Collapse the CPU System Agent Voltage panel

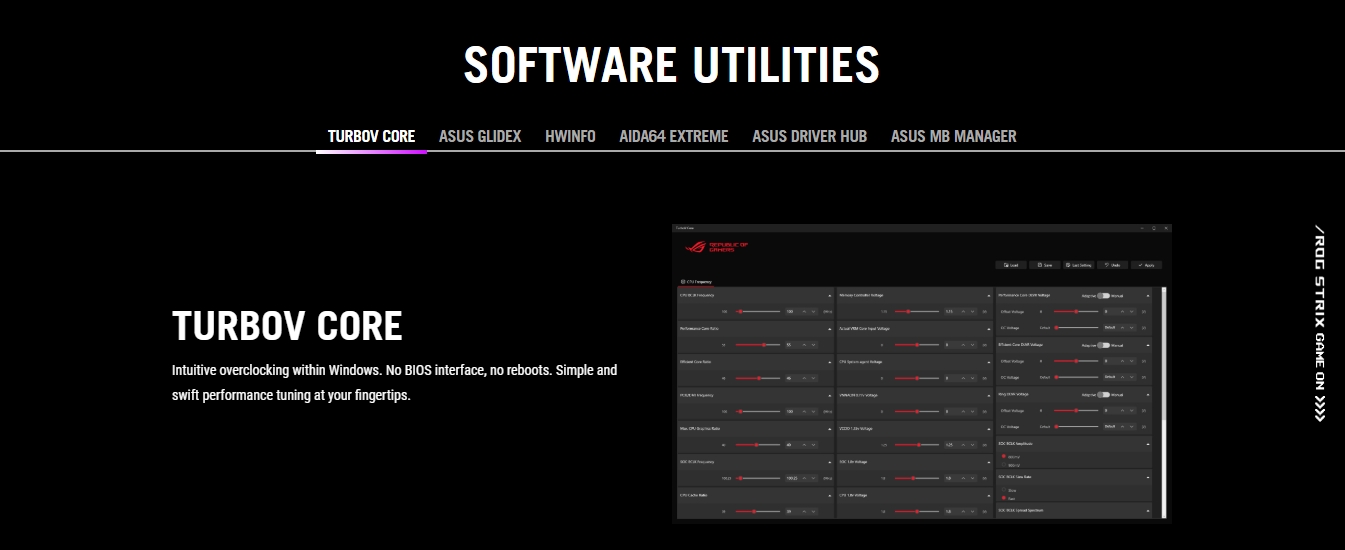[989, 361]
